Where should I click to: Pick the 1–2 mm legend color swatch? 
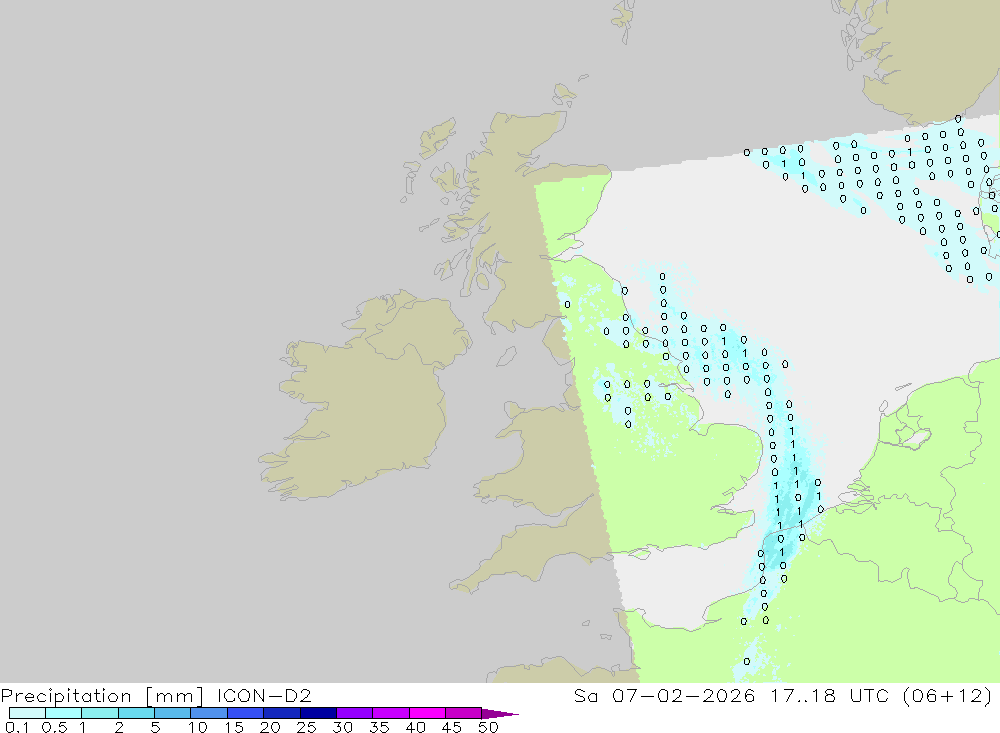[x=100, y=713]
